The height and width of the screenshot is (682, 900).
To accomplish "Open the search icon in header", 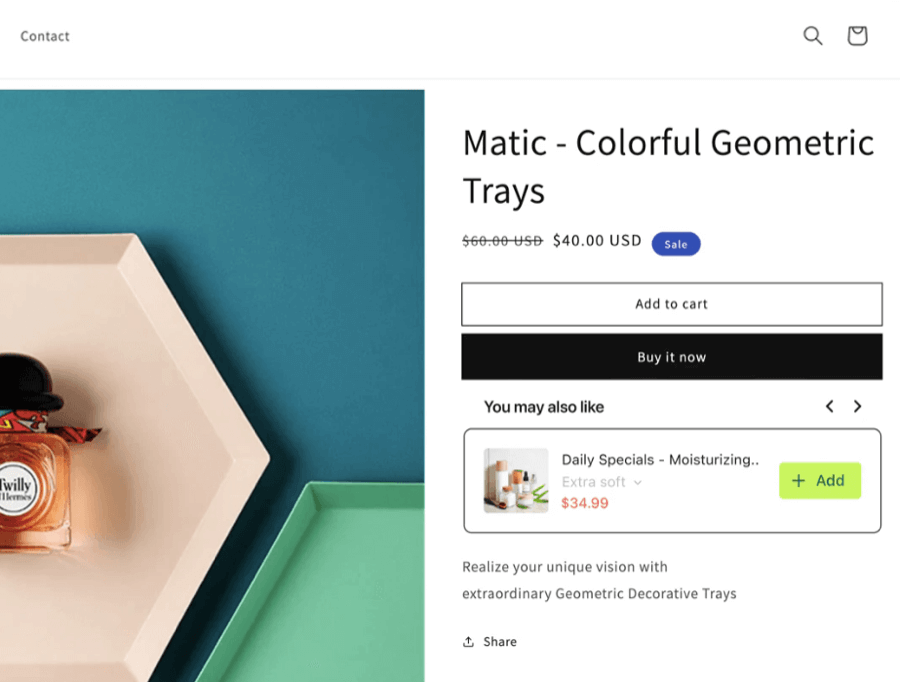I will [x=813, y=36].
